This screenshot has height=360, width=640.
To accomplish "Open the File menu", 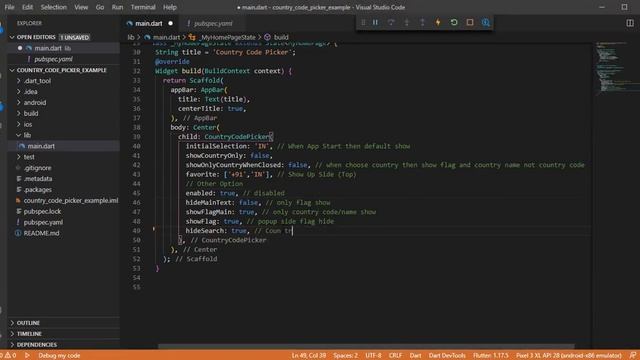I will pyautogui.click(x=9, y=7).
